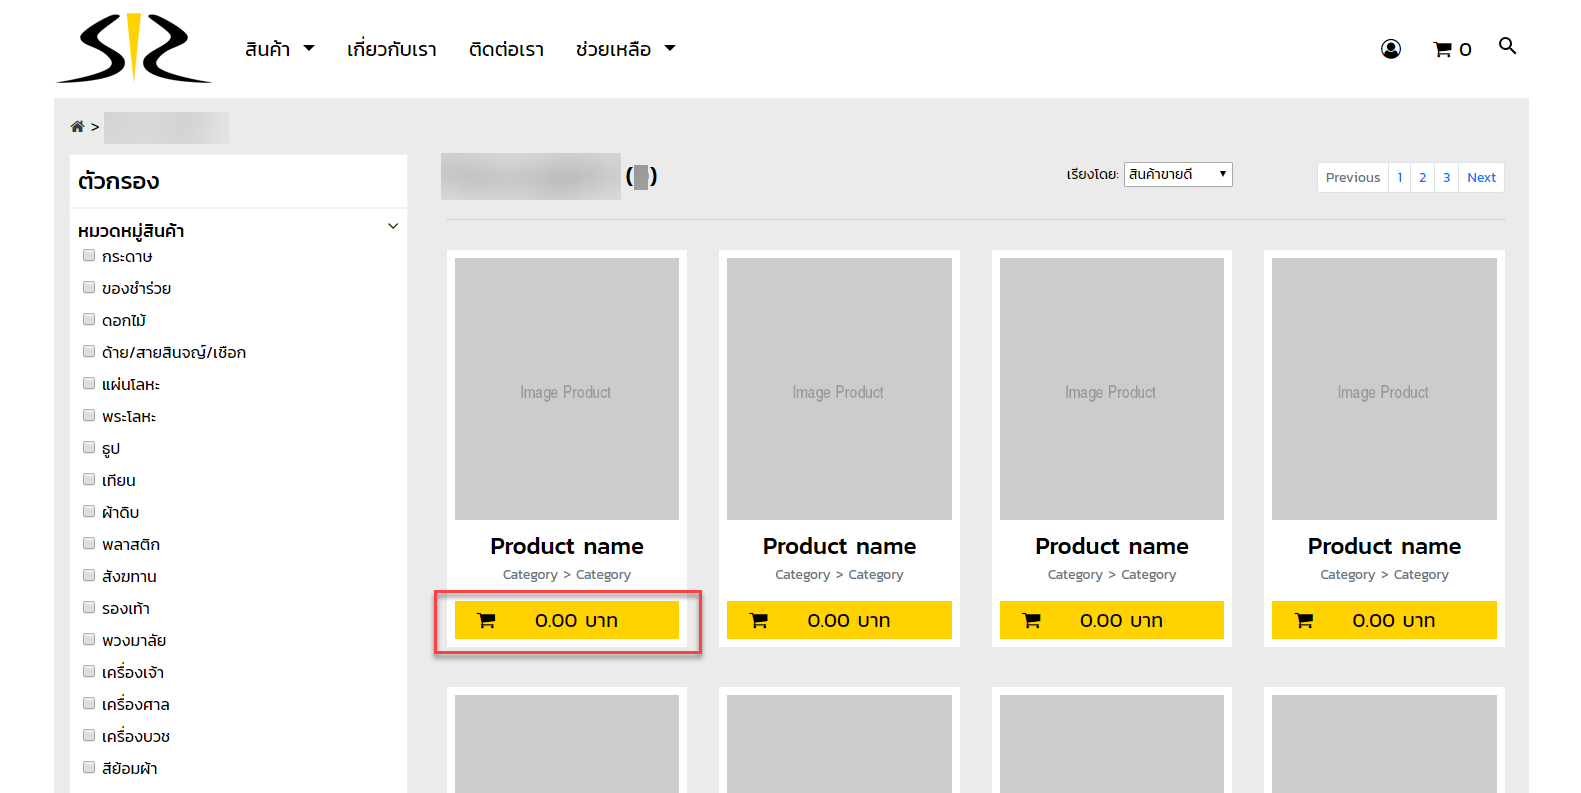Click cart icon on fourth product
The height and width of the screenshot is (793, 1581).
coord(1304,620)
